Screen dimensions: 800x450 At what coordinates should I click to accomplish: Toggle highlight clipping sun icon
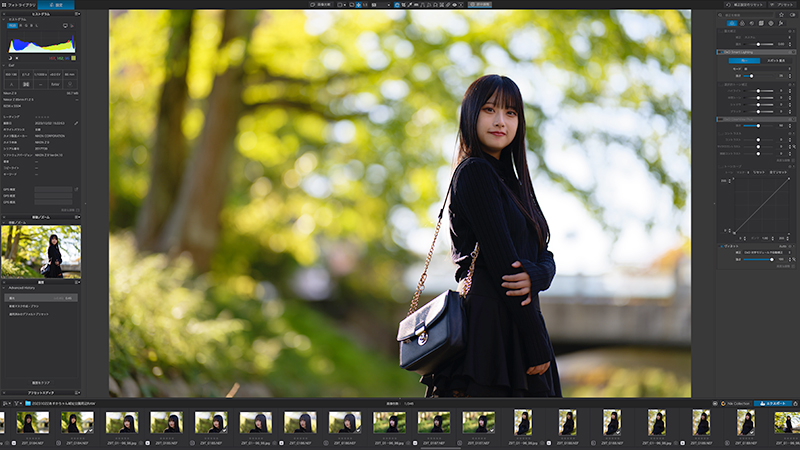pyautogui.click(x=17, y=58)
